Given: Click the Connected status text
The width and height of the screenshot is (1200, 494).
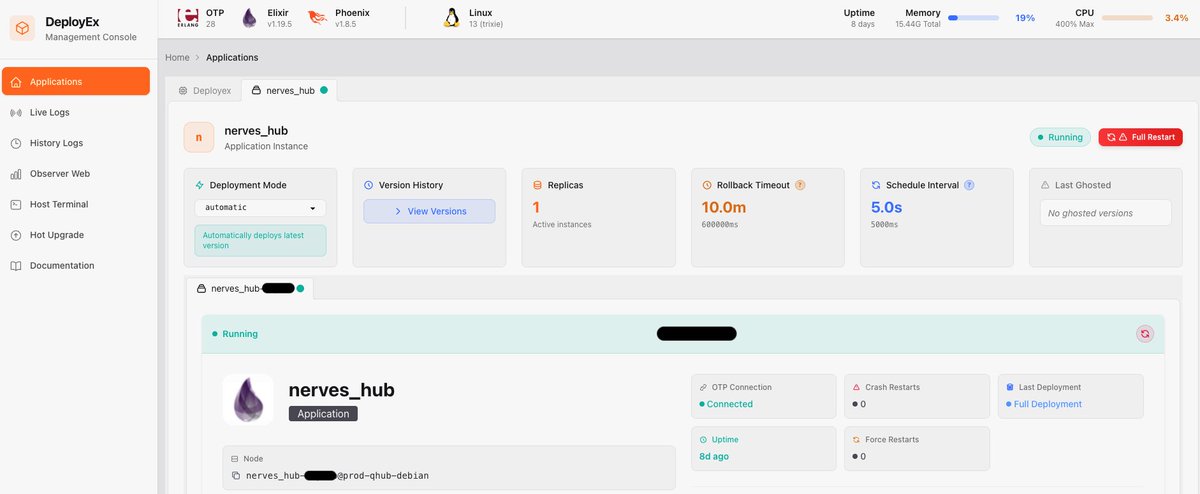Looking at the screenshot, I should [730, 404].
